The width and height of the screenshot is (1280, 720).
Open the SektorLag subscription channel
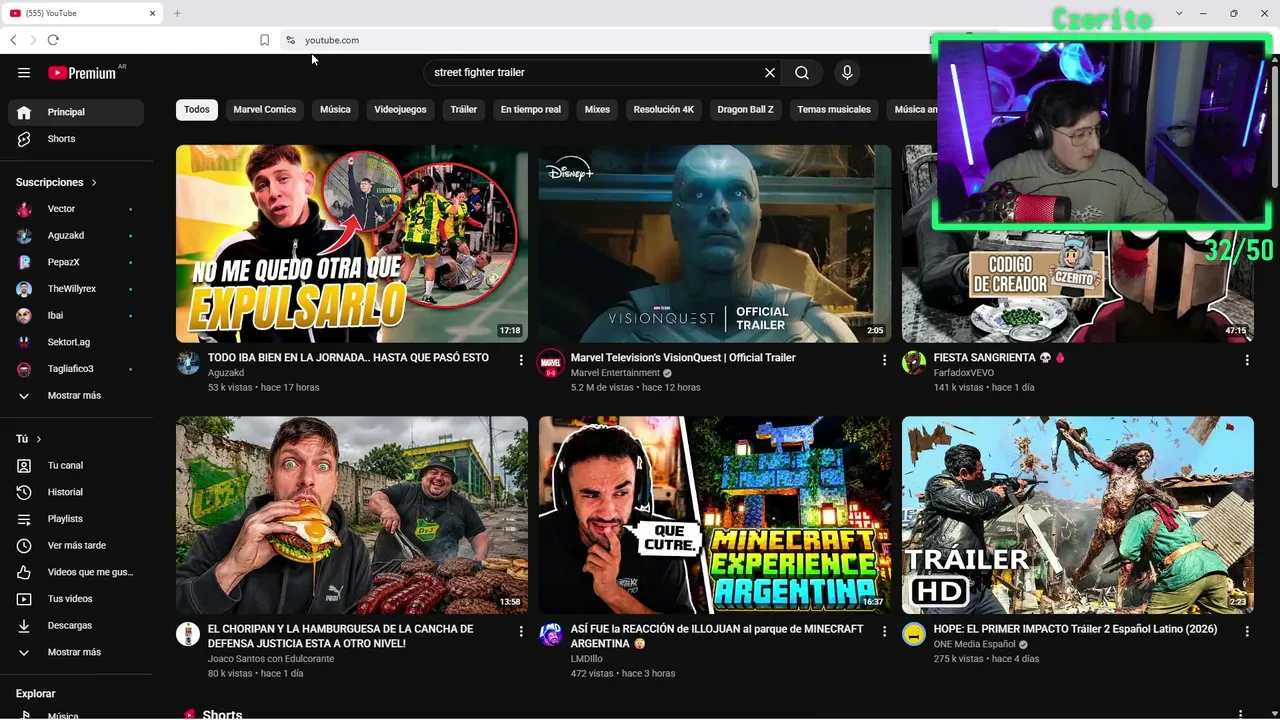pos(76,342)
